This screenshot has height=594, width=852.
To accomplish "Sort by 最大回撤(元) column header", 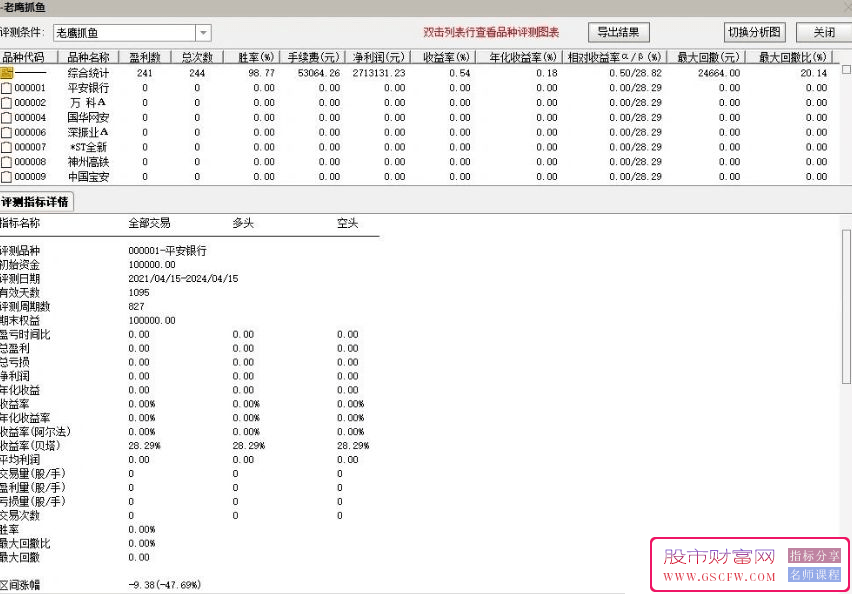I will (706, 57).
